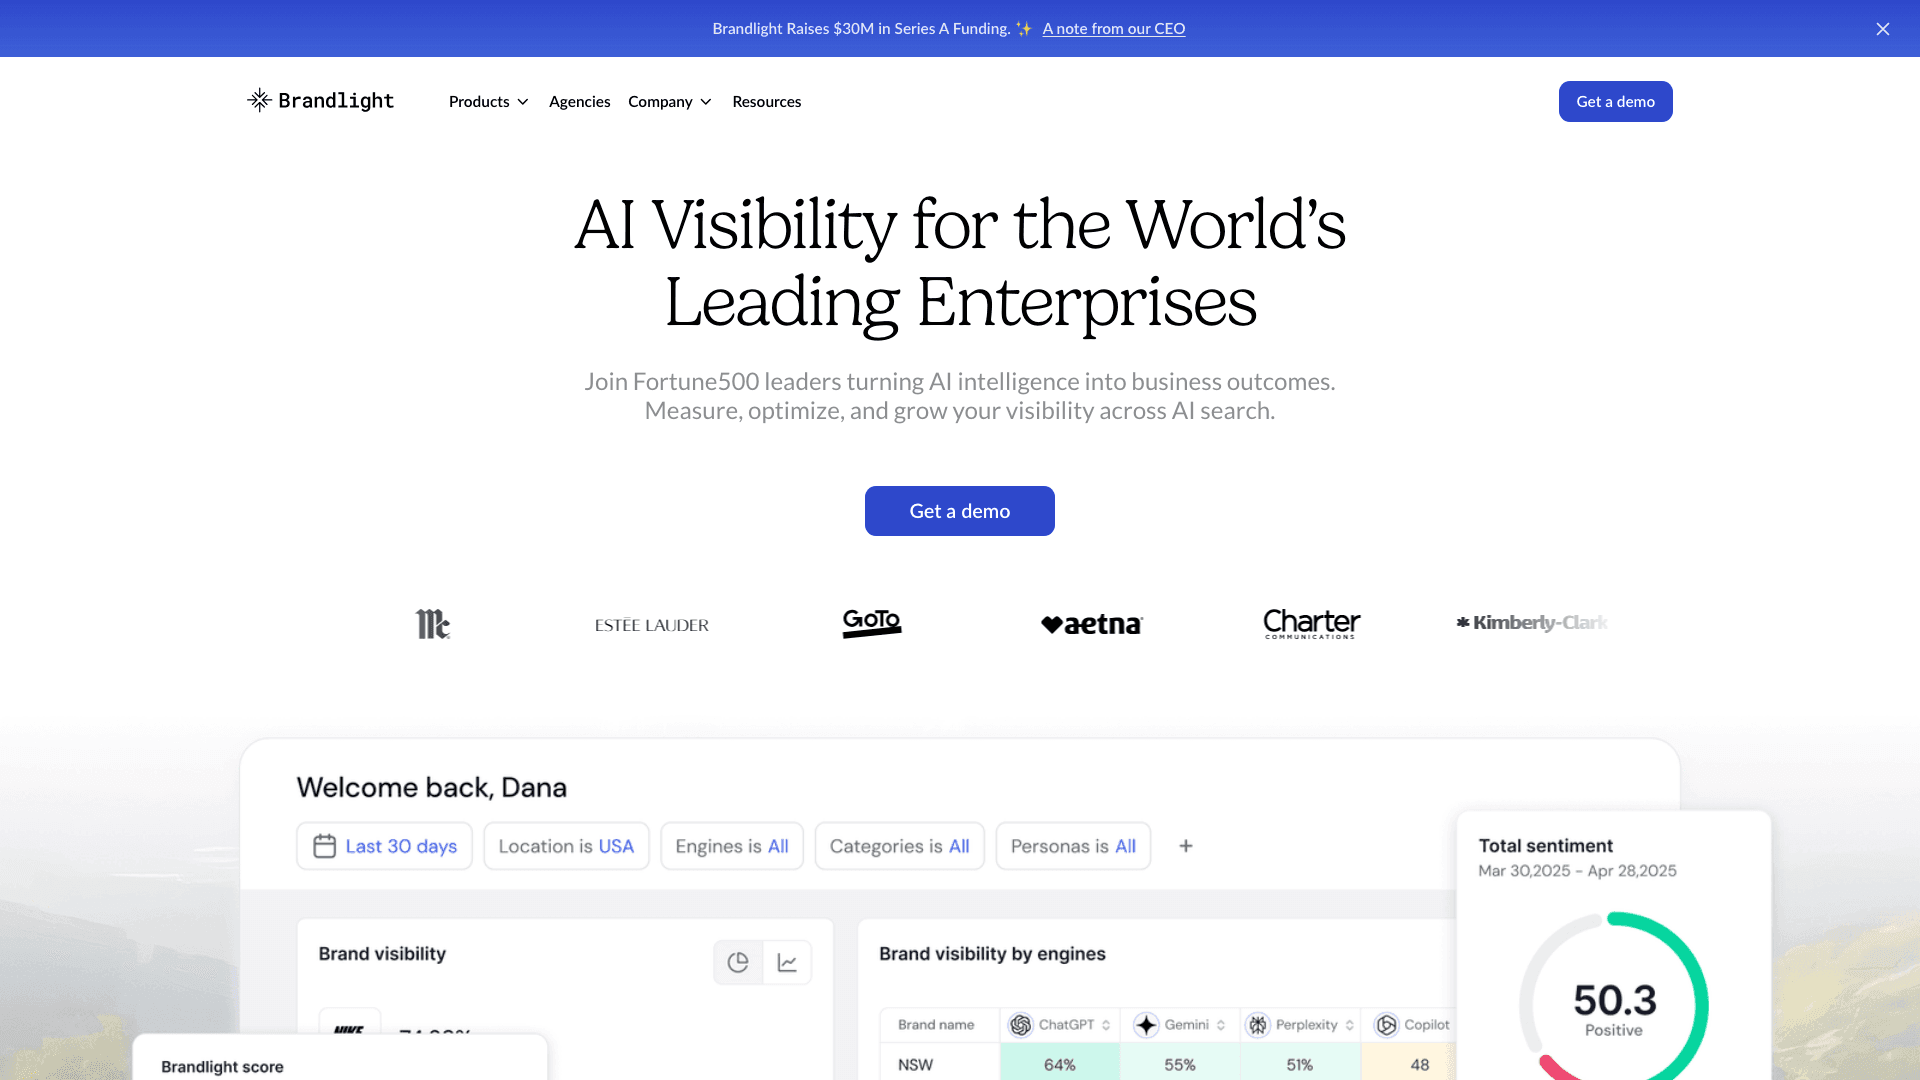Click the Brand visibility by engines title
The width and height of the screenshot is (1920, 1080).
[992, 954]
